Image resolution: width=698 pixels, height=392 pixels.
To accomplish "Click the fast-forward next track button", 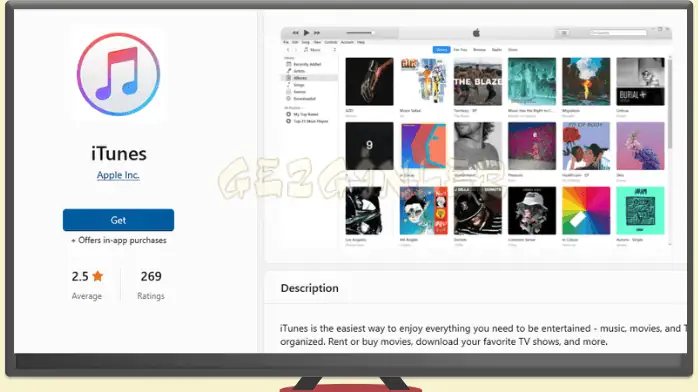I will tap(317, 32).
